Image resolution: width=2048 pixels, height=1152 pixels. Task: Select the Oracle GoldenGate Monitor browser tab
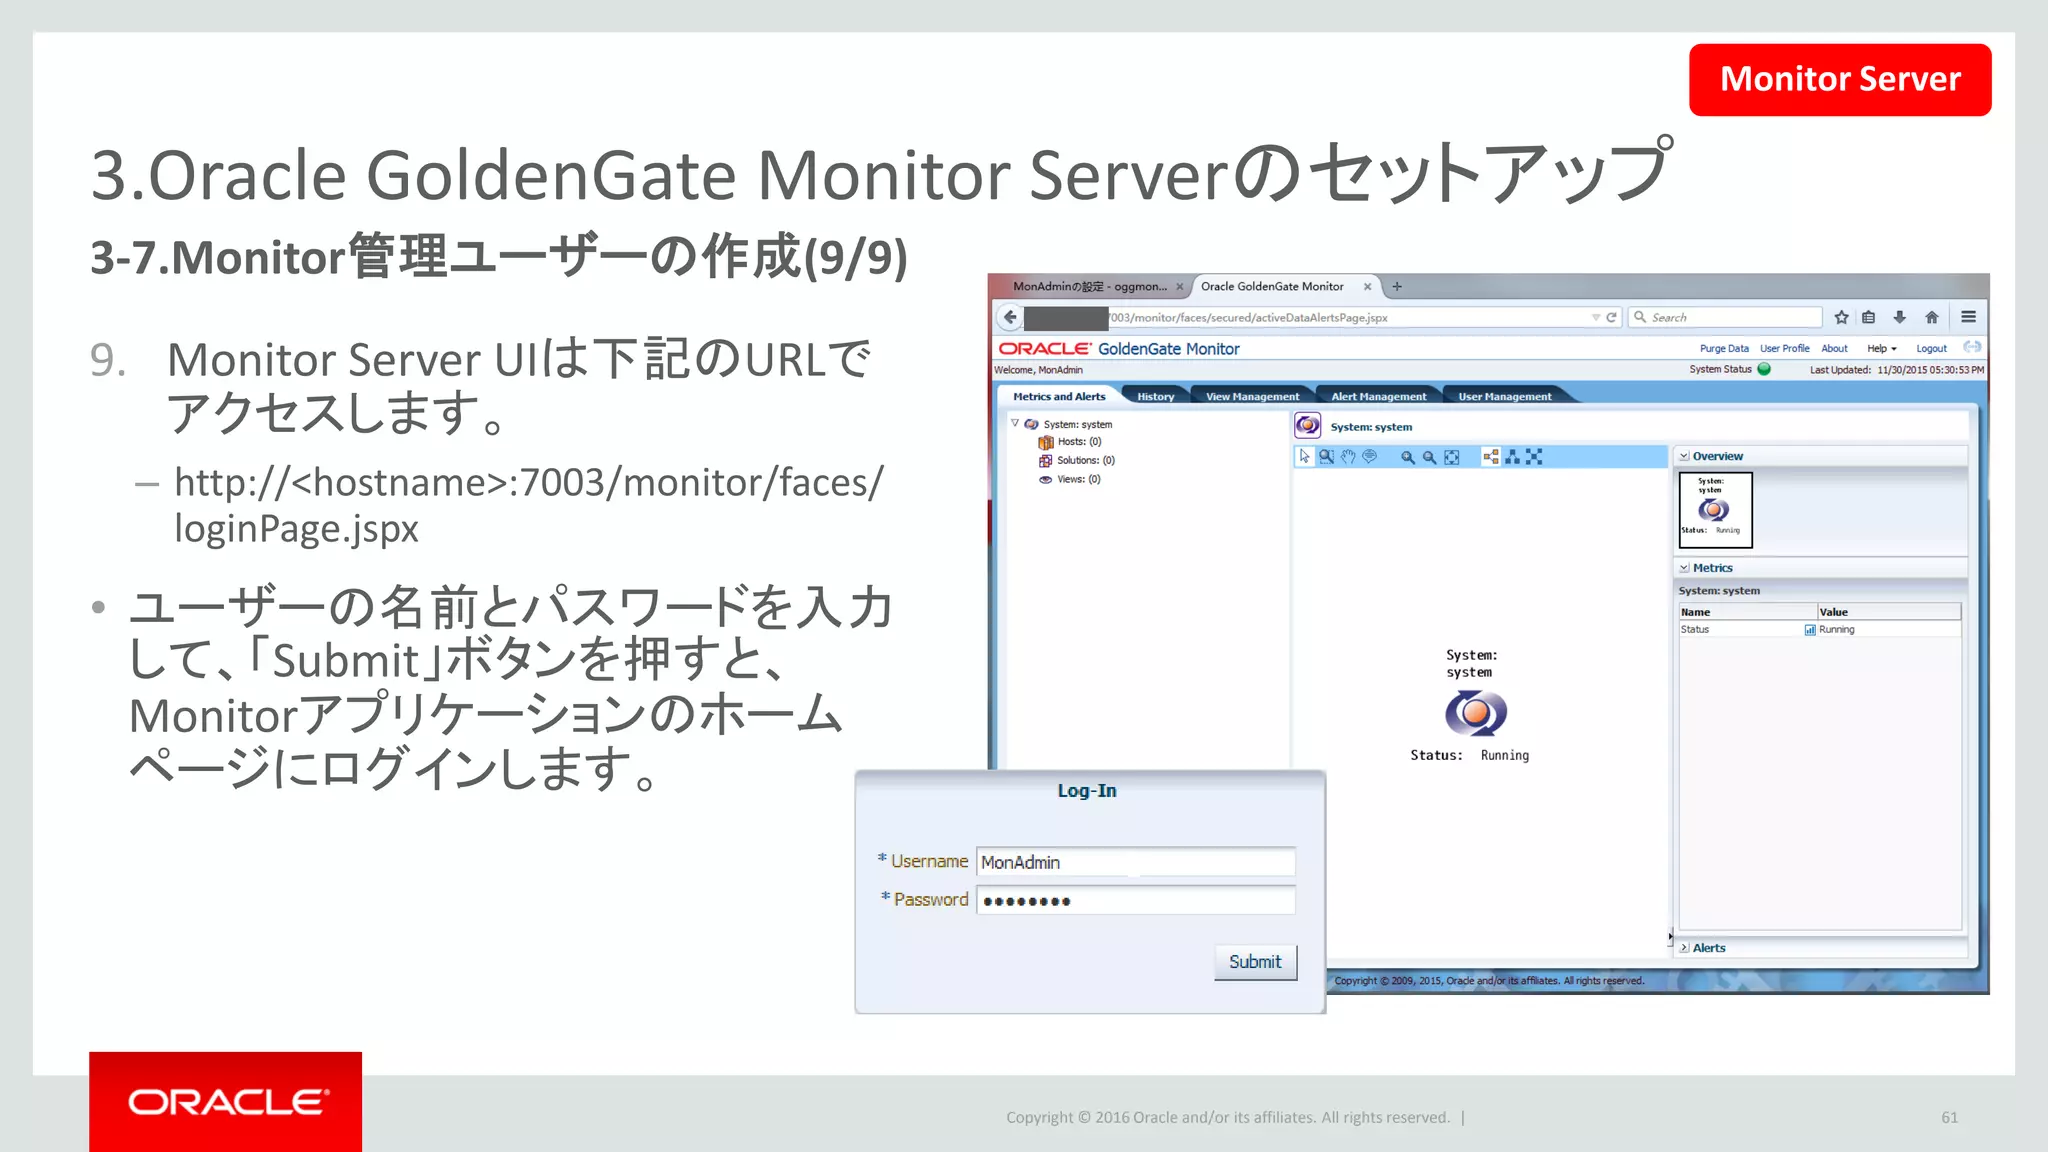click(x=1272, y=287)
